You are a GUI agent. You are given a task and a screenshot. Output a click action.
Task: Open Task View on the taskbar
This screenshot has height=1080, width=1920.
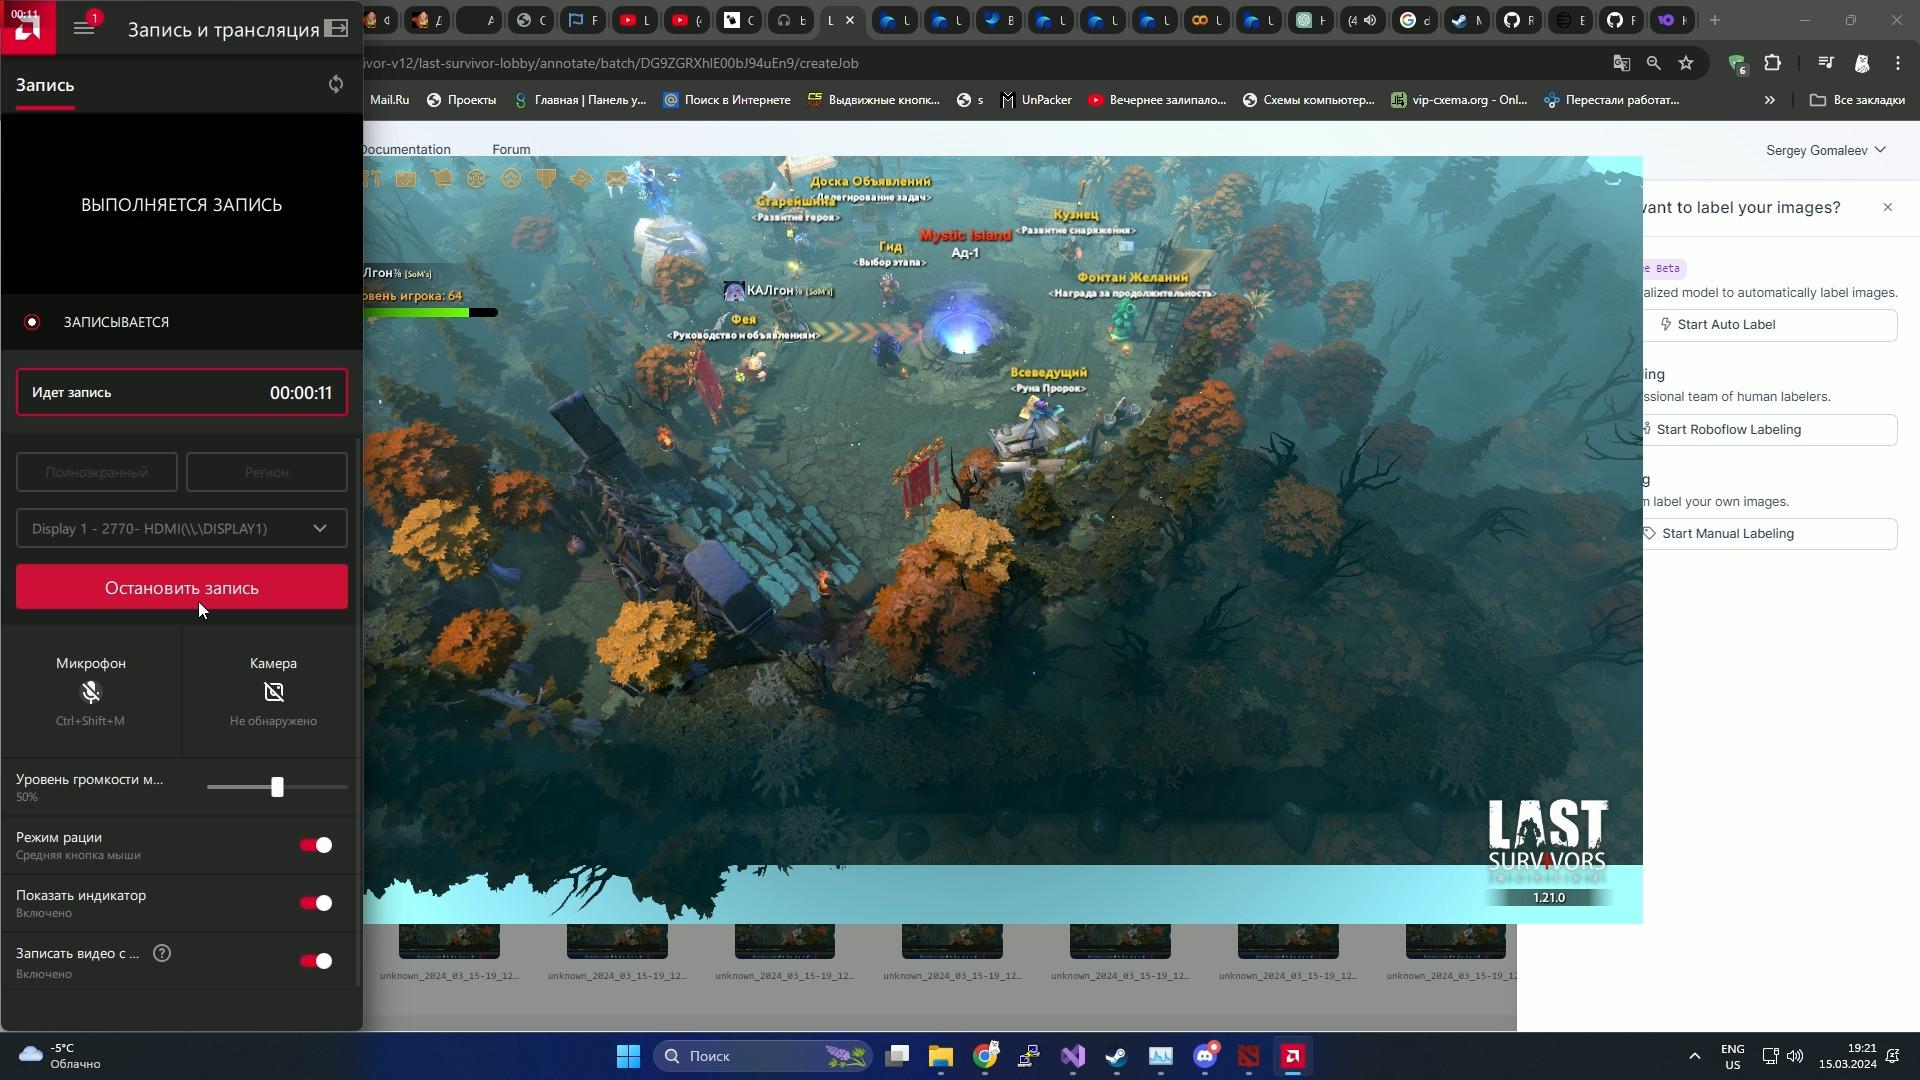tap(897, 1056)
